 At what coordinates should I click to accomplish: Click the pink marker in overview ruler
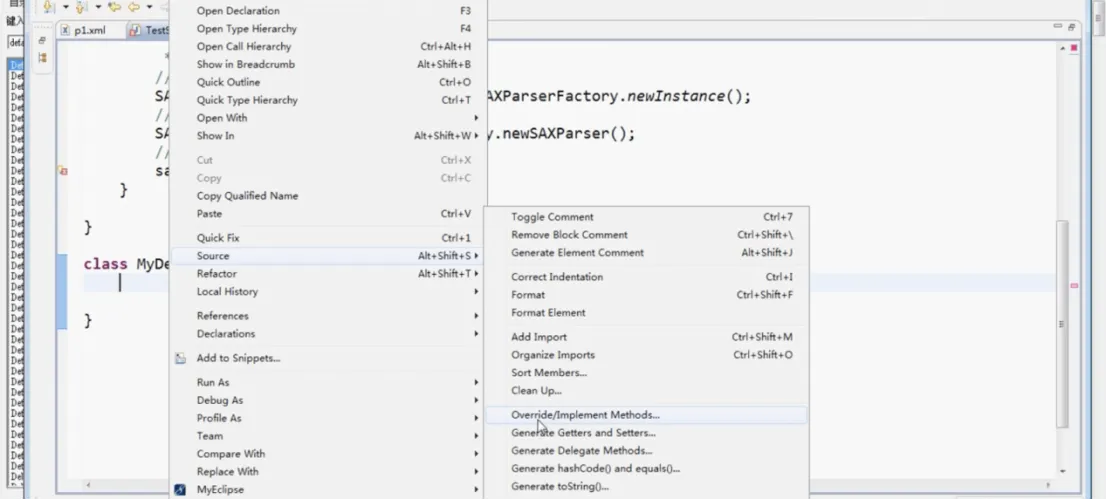[x=1074, y=286]
